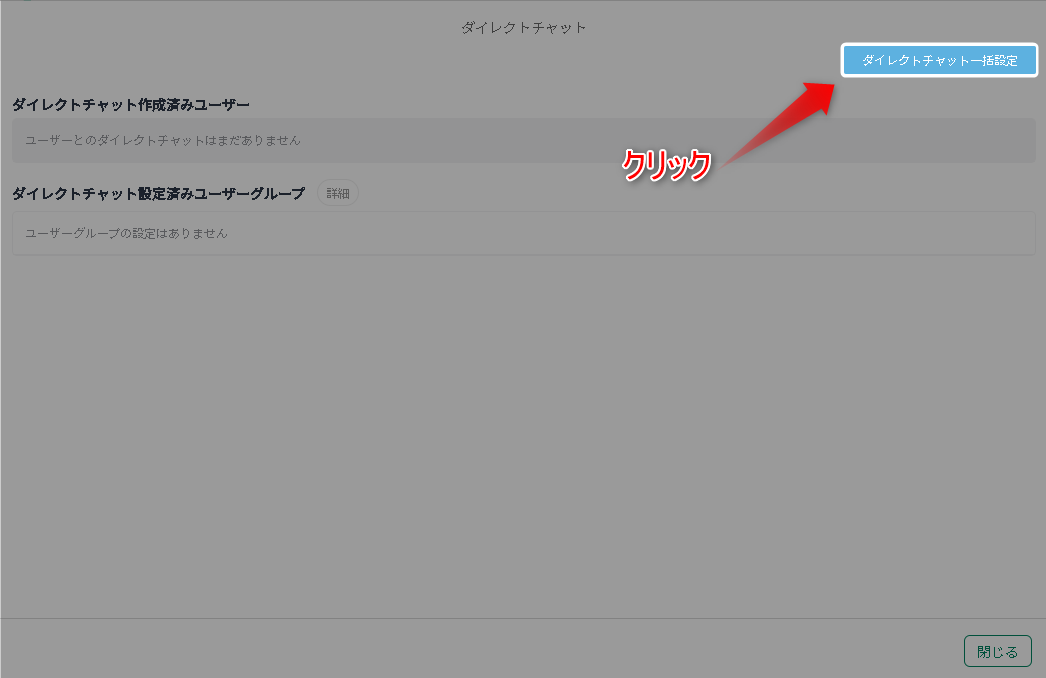Select the ダイレクトチャット dialog title
1046x678 pixels.
(x=524, y=28)
